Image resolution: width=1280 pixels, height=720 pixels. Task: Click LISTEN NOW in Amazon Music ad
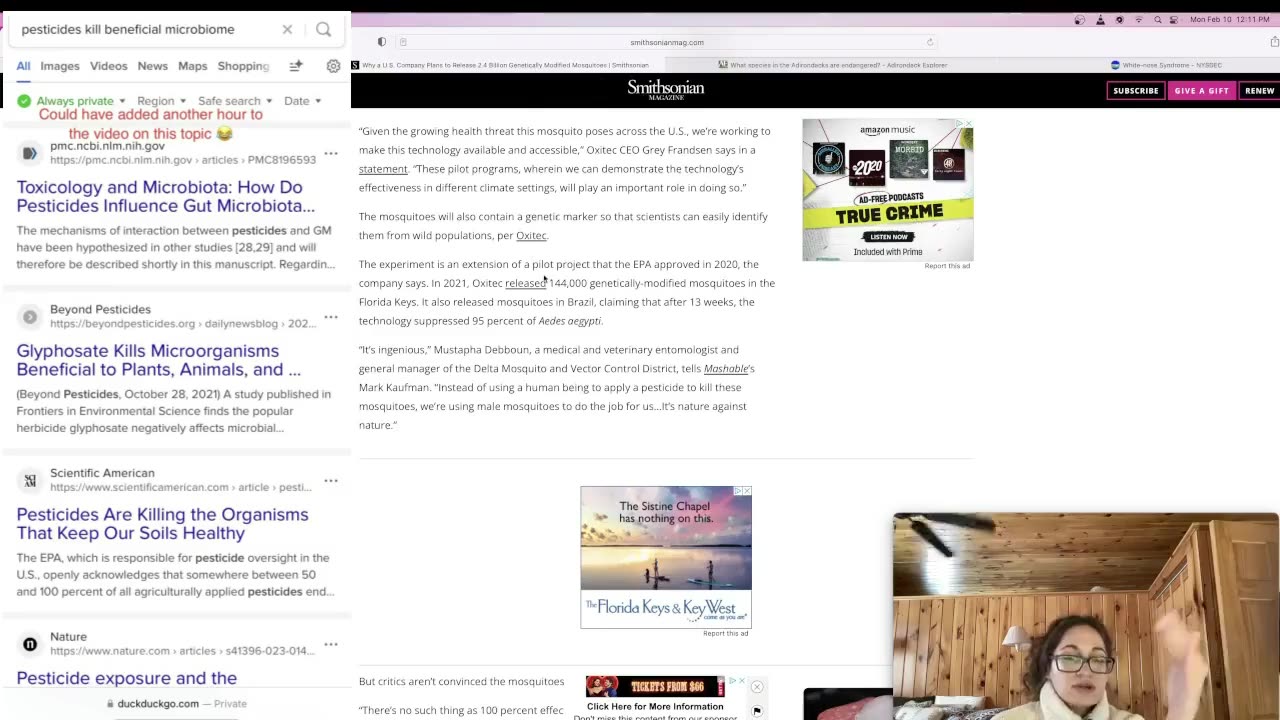tap(888, 237)
